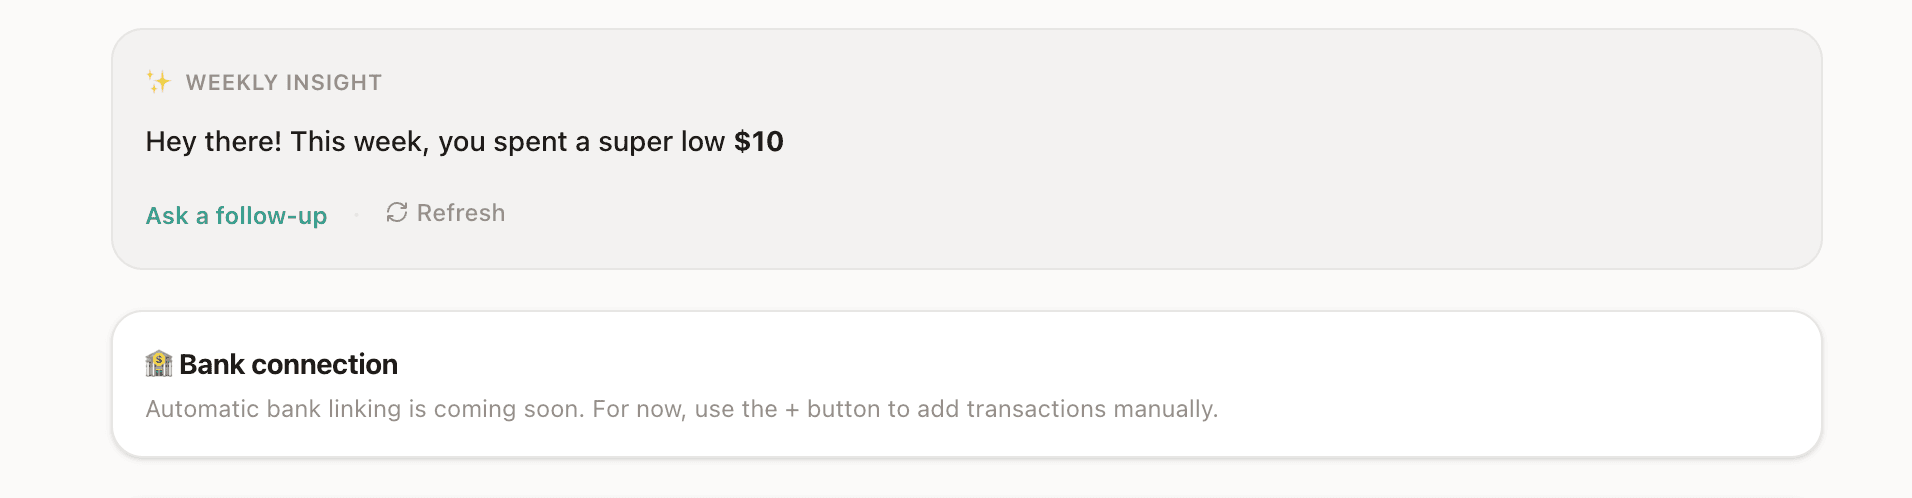Click the dot separator before Refresh
This screenshot has width=1912, height=498.
[x=356, y=215]
